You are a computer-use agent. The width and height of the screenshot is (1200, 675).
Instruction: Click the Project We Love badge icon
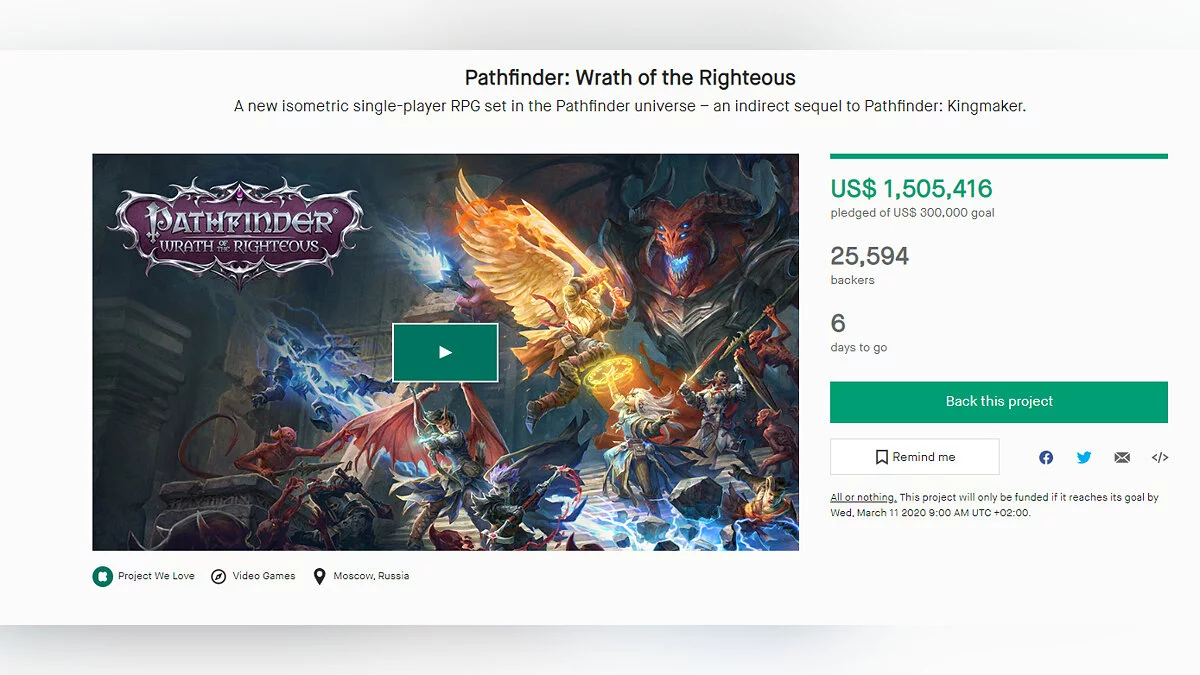point(102,576)
